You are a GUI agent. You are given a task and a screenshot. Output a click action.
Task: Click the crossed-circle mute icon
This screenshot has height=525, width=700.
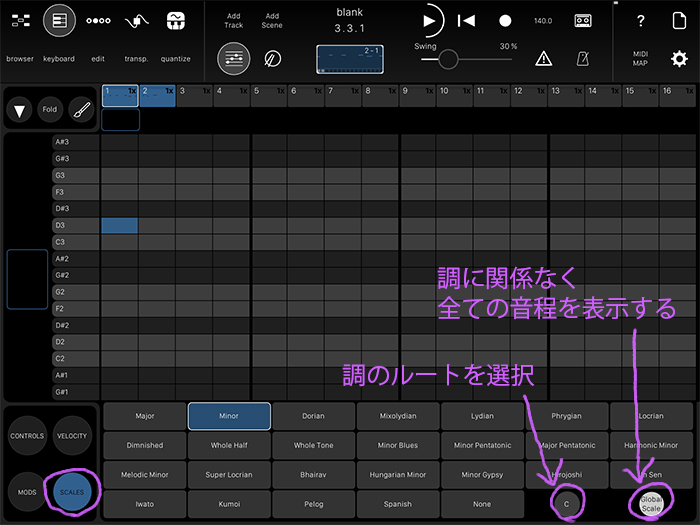pos(272,58)
